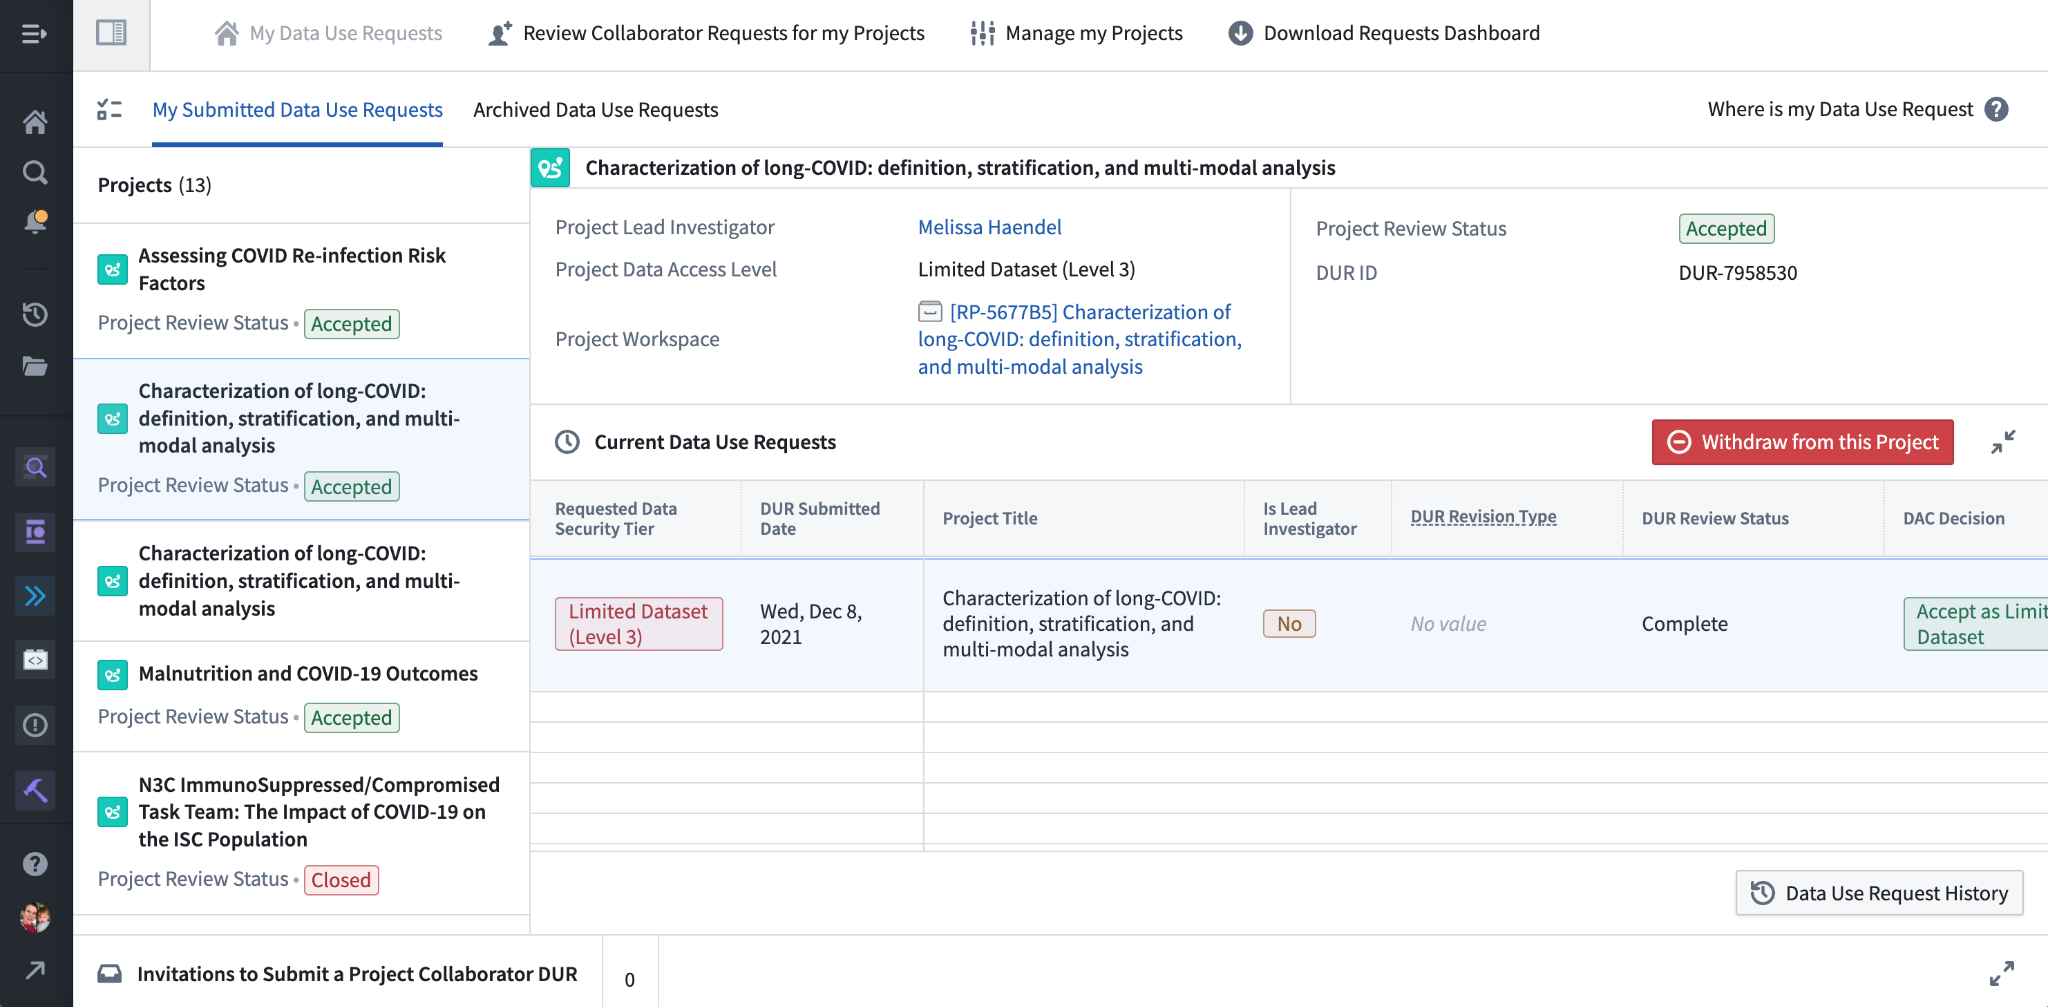
Task: Open the home icon in the sidebar
Action: (x=36, y=121)
